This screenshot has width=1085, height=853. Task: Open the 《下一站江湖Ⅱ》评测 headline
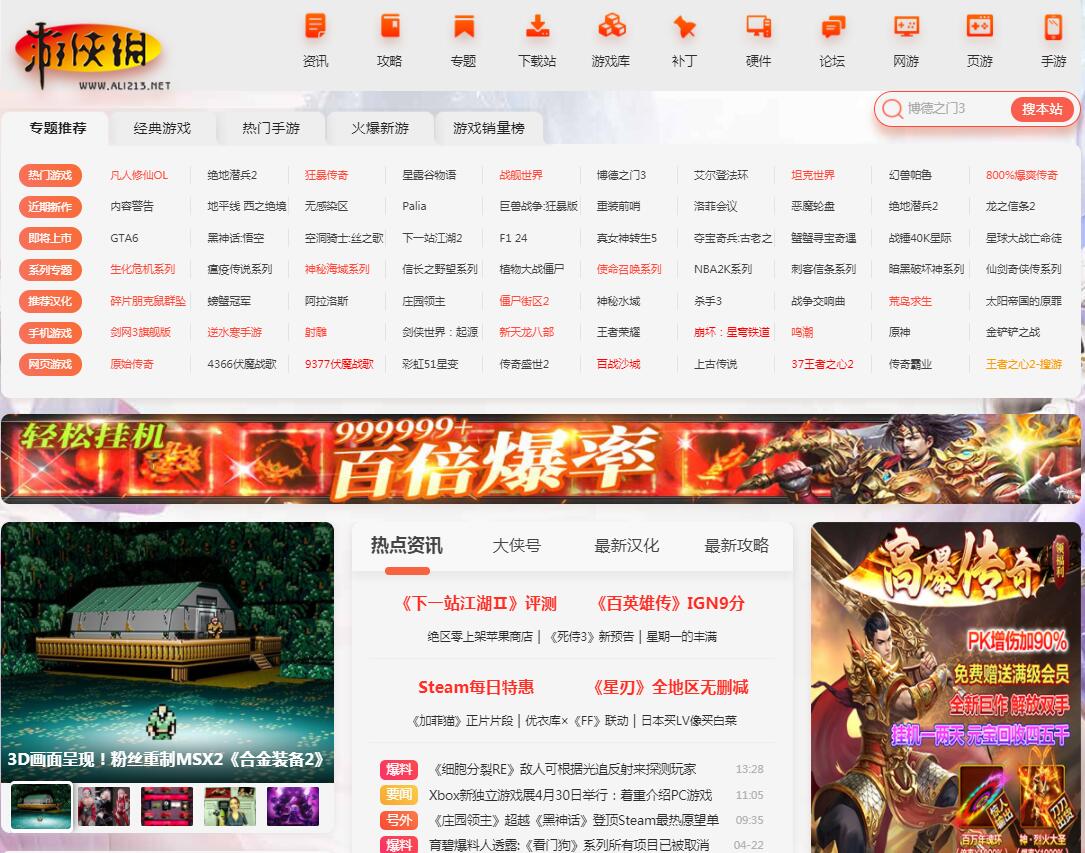tap(478, 603)
